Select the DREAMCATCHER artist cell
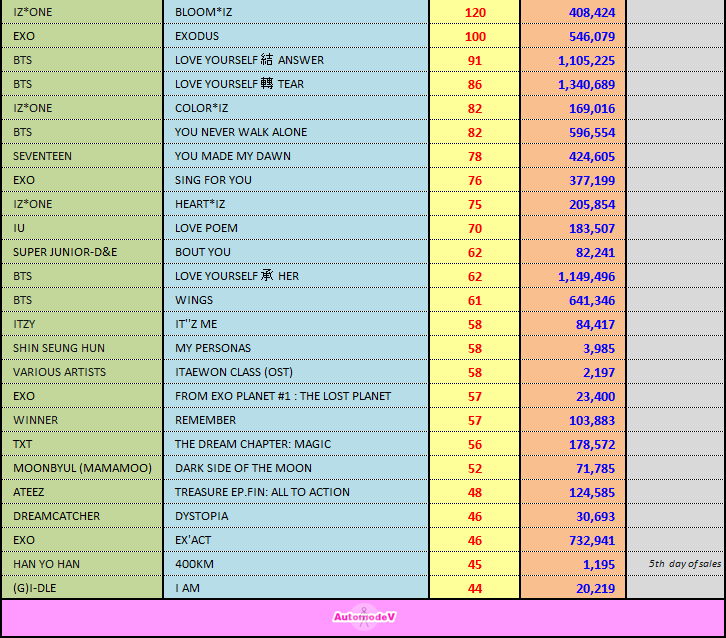 tap(82, 516)
